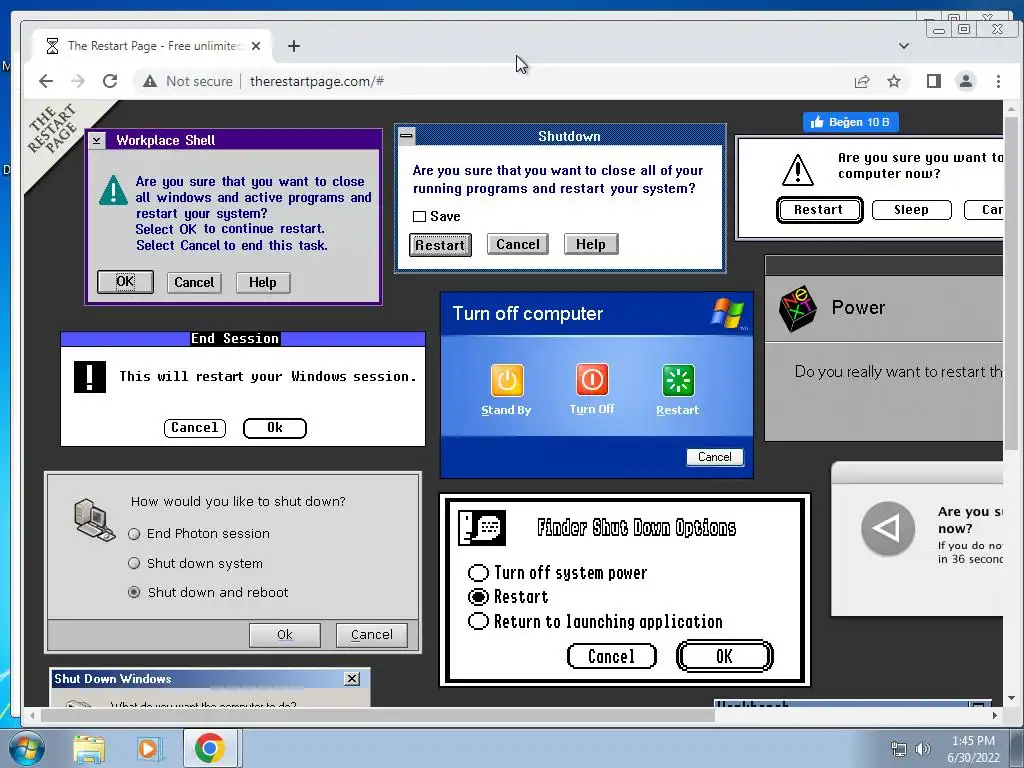Click Cancel in Finder Shut Down Options
The width and height of the screenshot is (1024, 768).
611,656
